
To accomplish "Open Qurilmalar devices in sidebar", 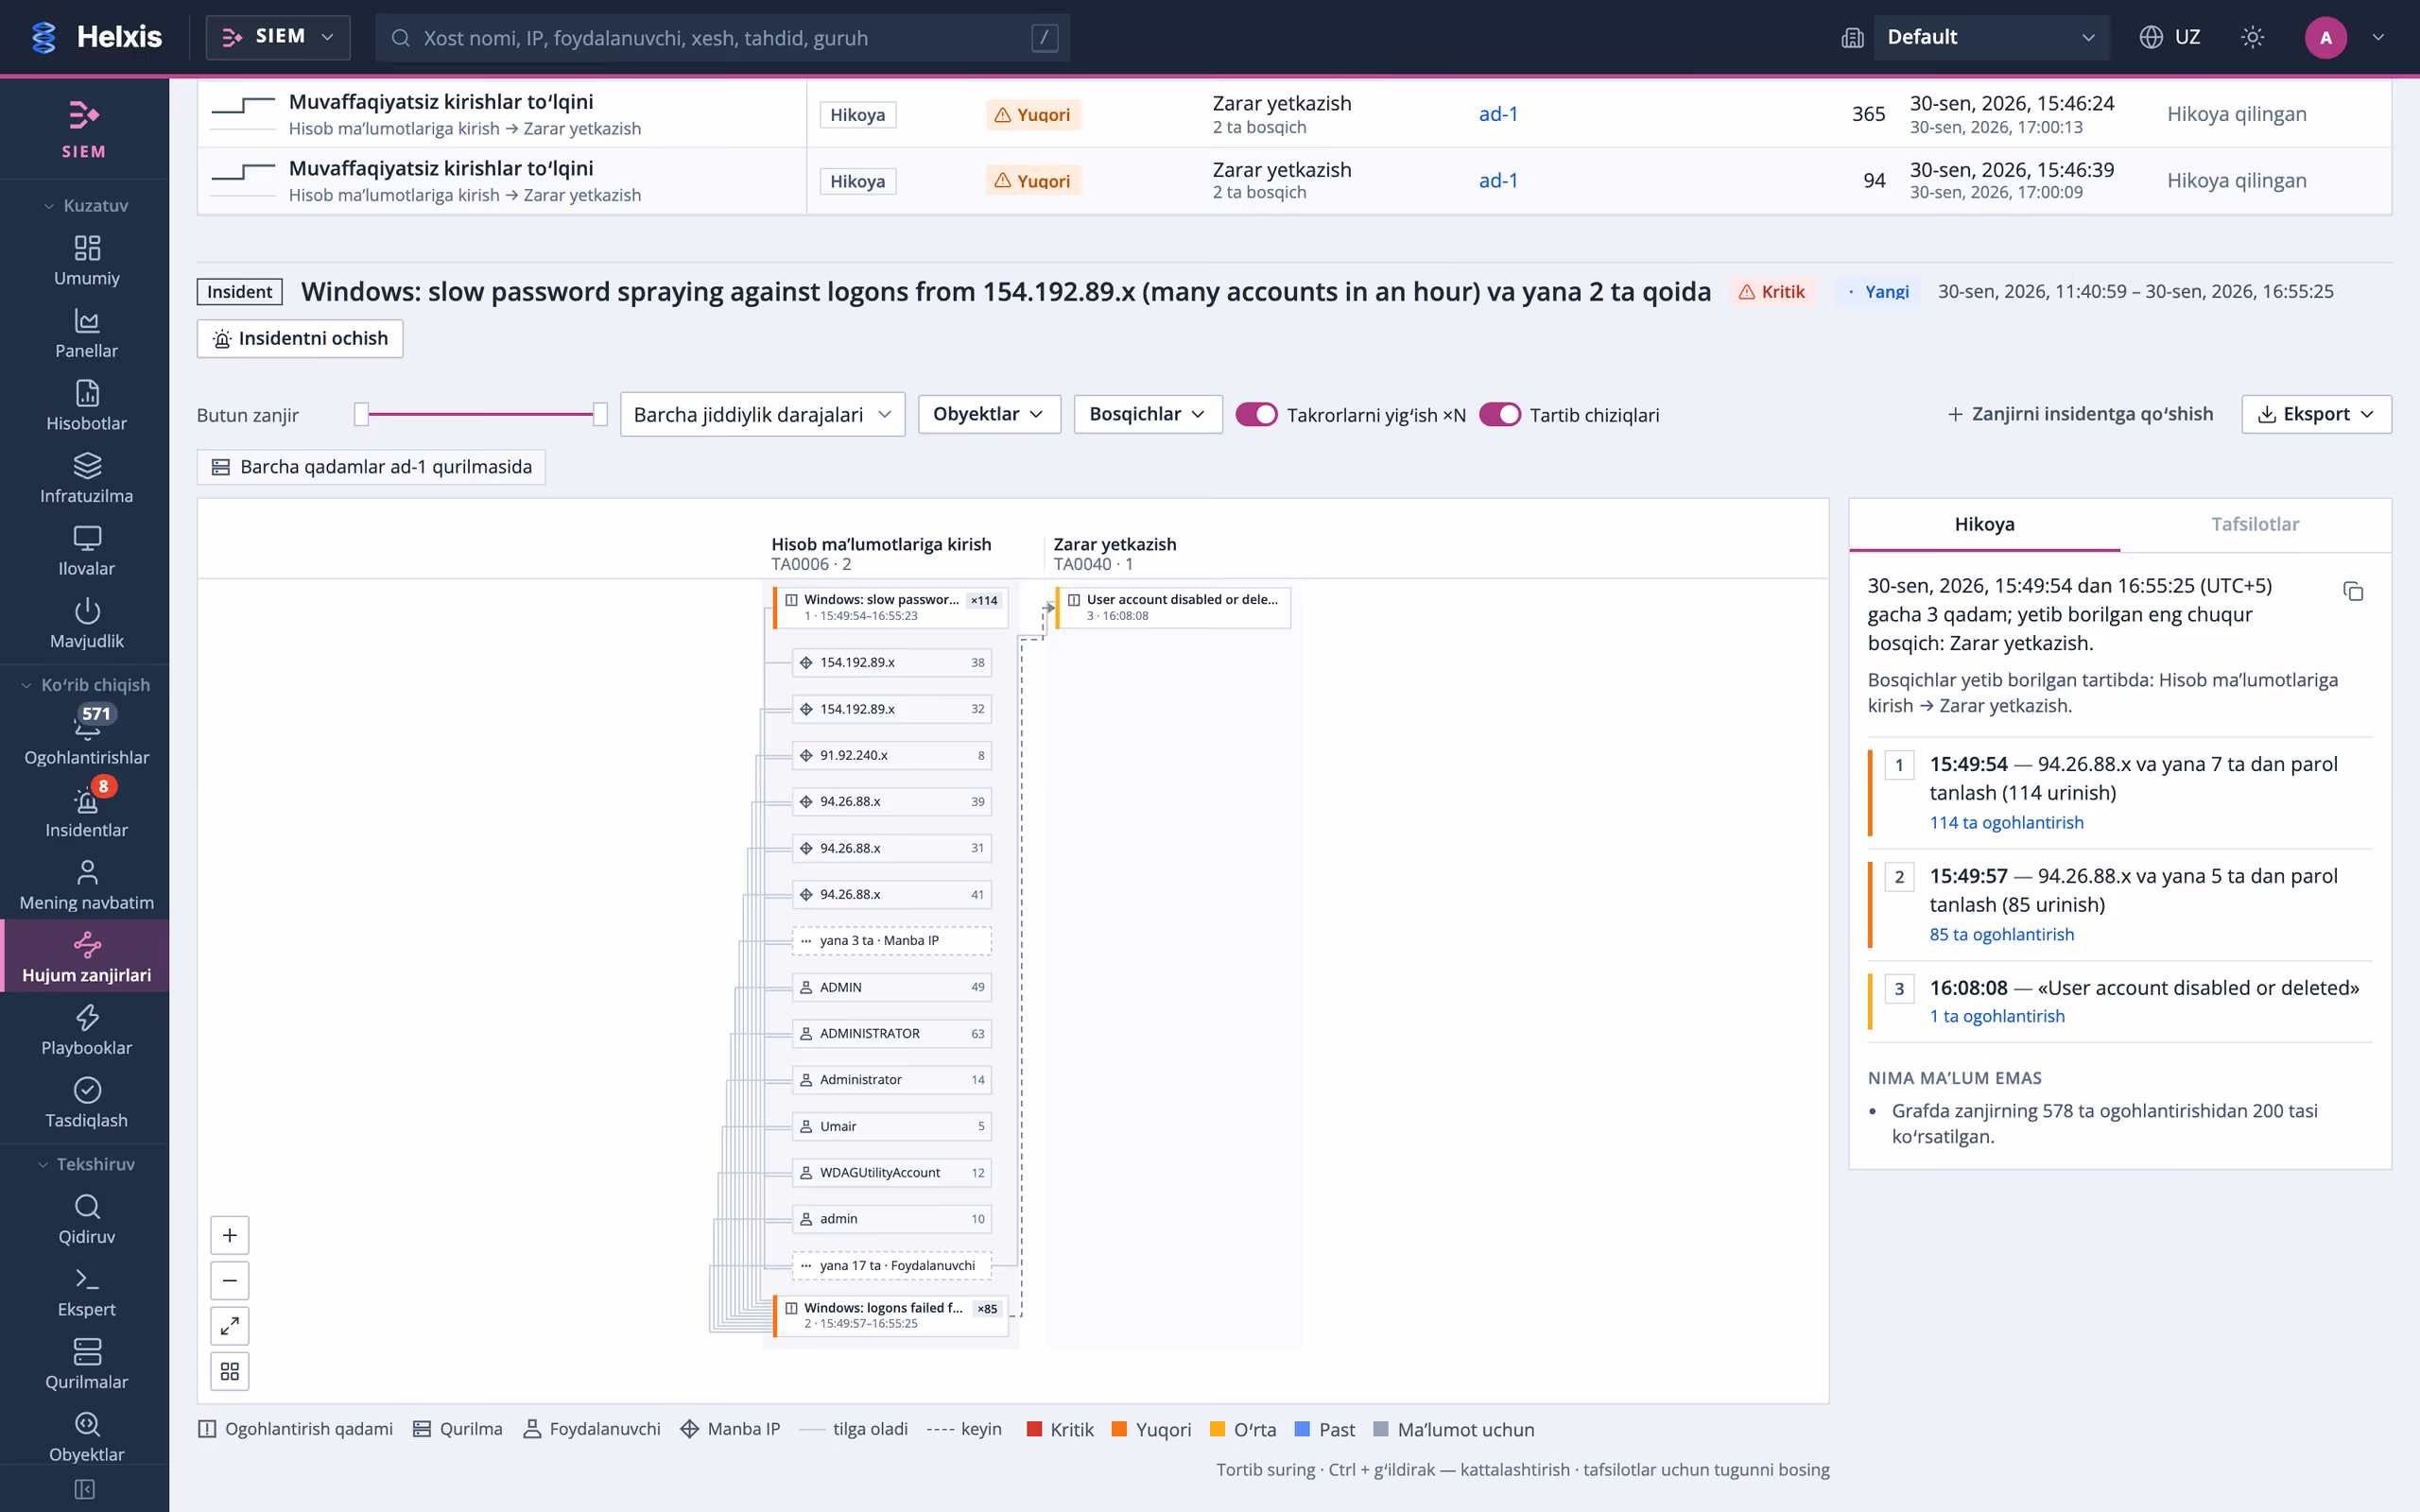I will pyautogui.click(x=86, y=1364).
